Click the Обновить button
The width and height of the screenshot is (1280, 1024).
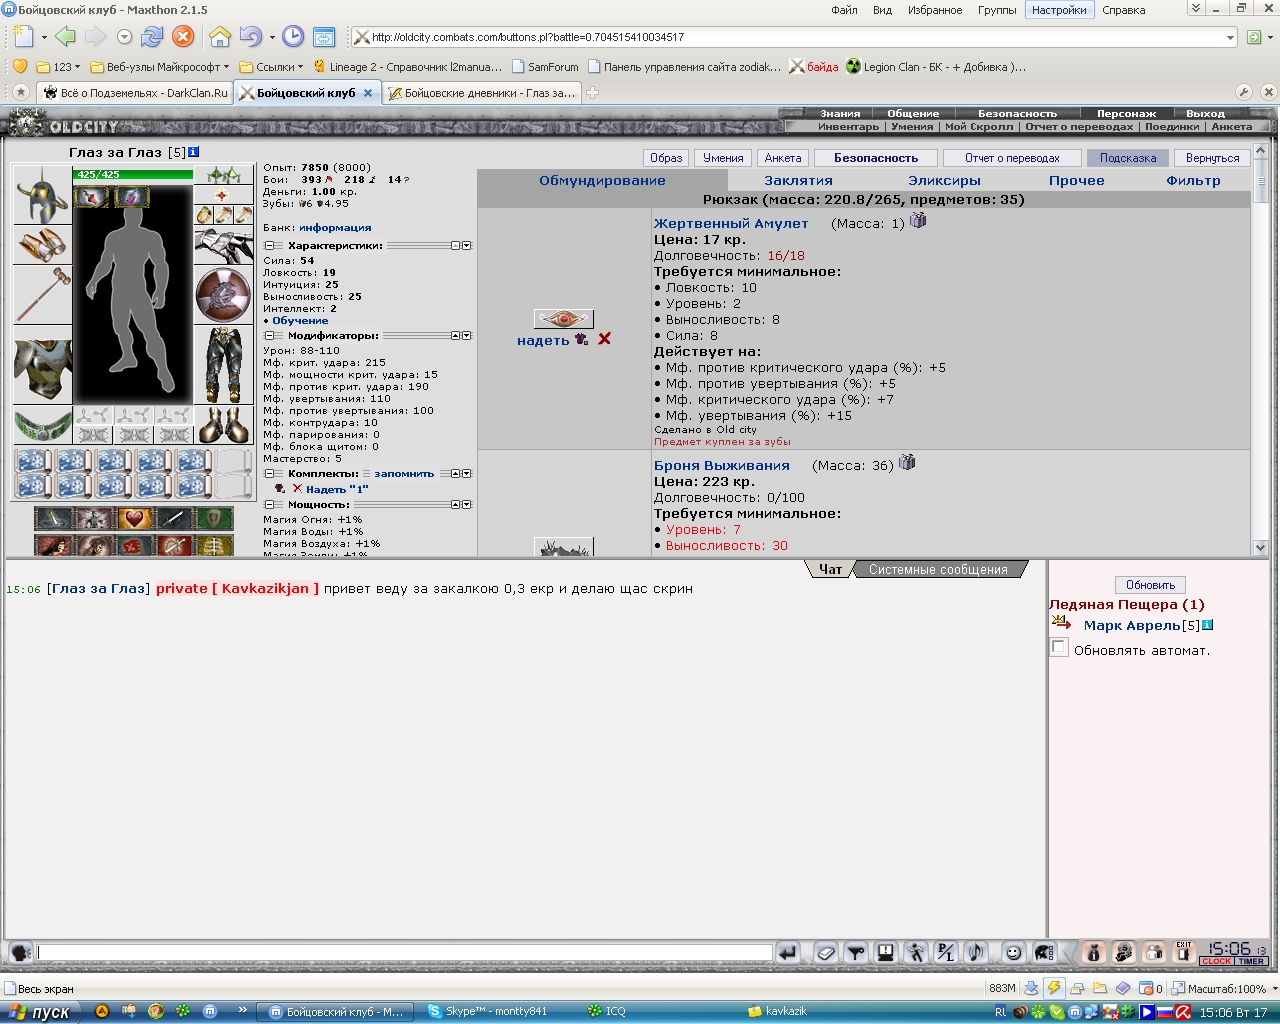(1150, 585)
